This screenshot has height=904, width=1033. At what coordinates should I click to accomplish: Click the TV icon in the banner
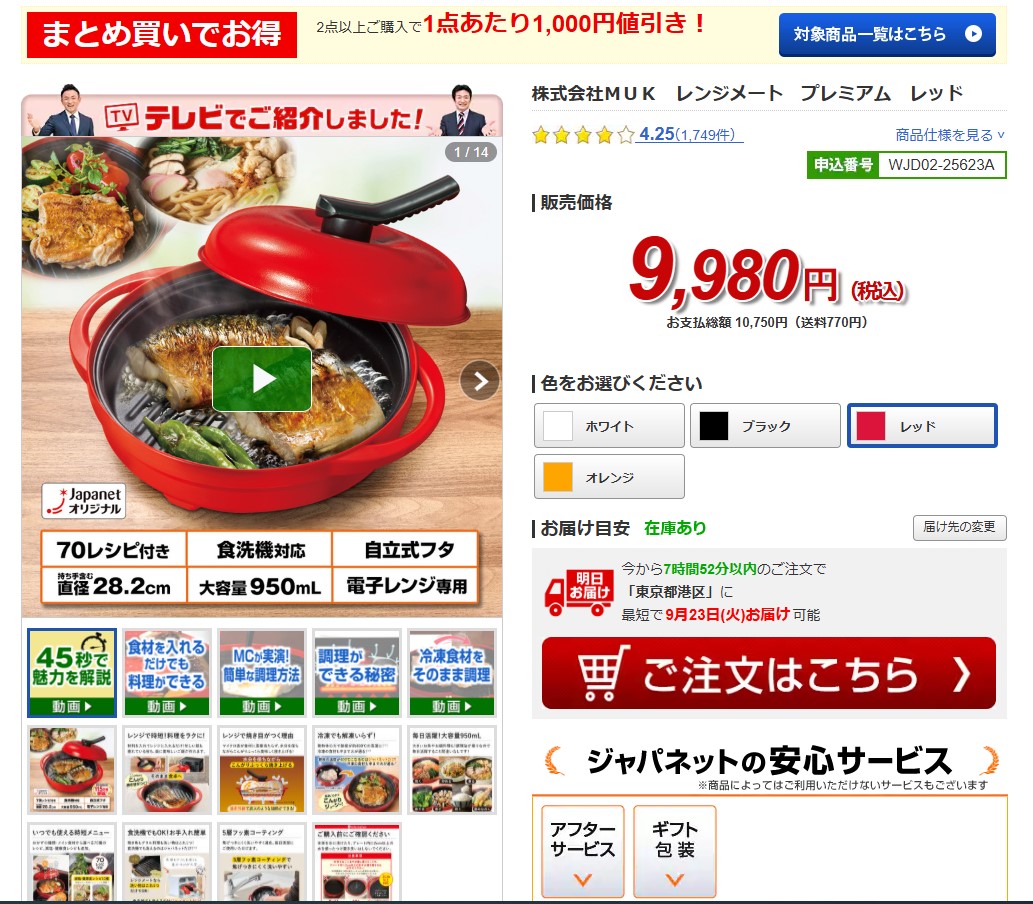122,117
